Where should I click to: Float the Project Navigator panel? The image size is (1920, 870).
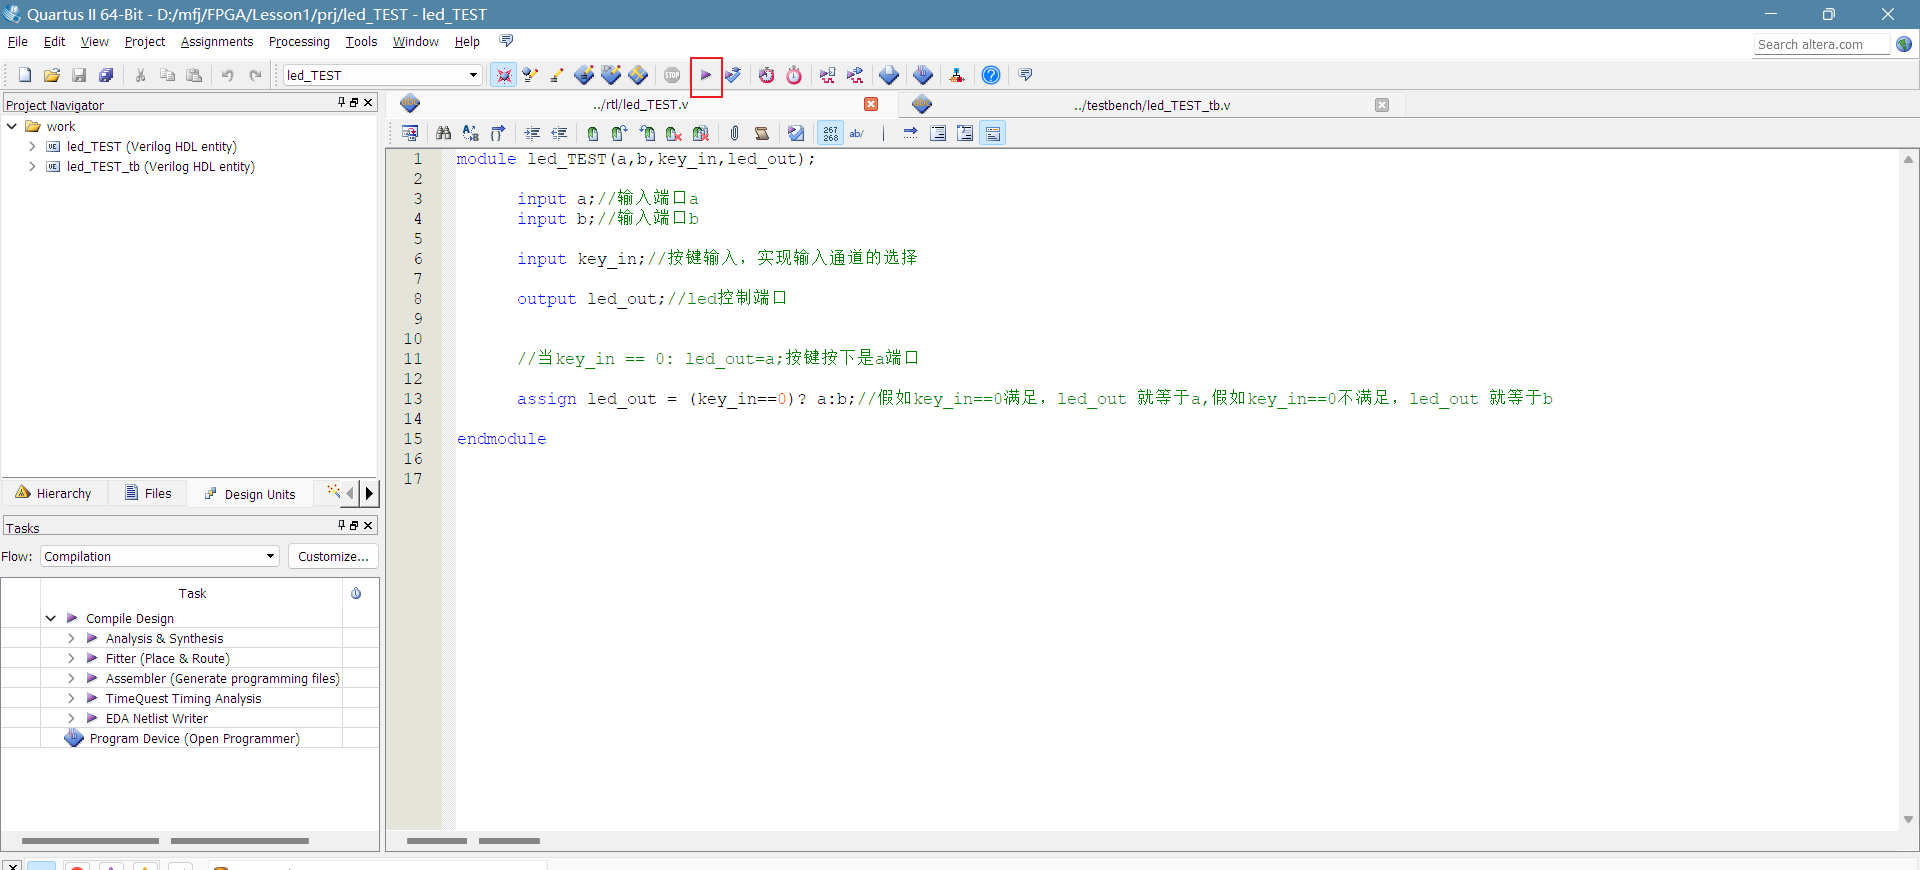point(354,102)
